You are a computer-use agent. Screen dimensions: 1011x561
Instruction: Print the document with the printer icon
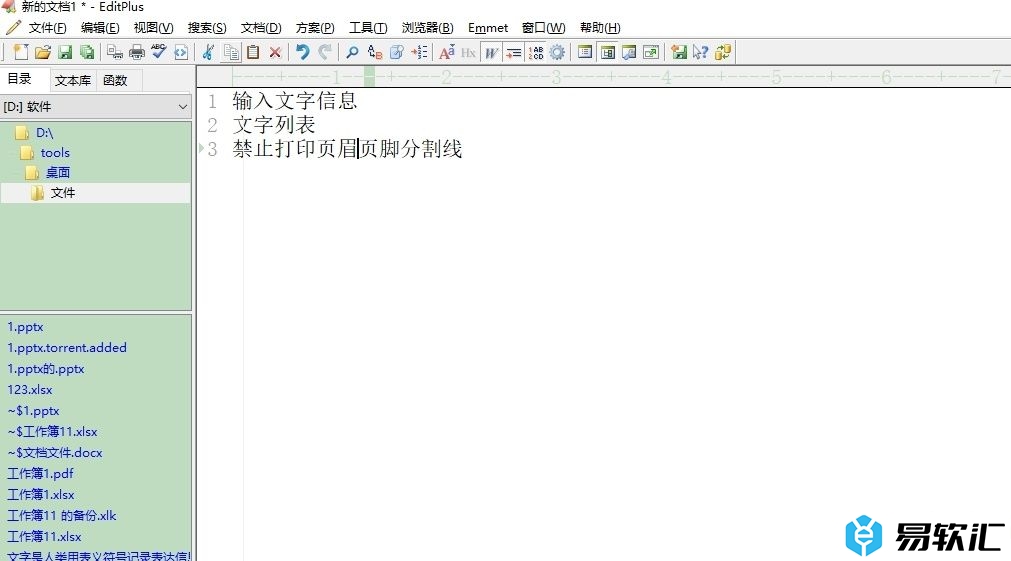coord(137,52)
